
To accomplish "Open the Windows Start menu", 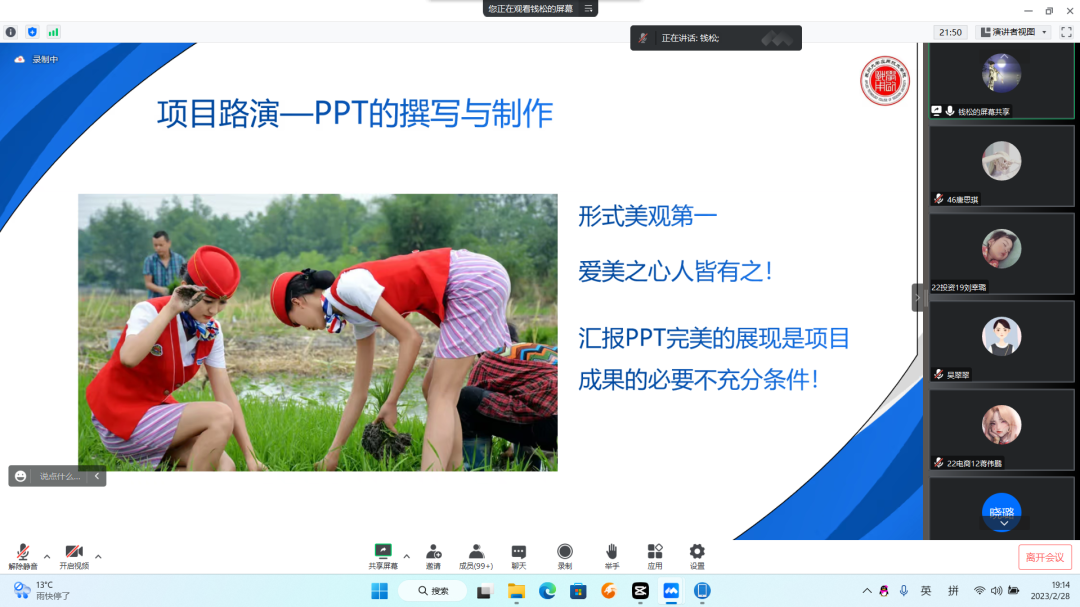I will pyautogui.click(x=379, y=590).
